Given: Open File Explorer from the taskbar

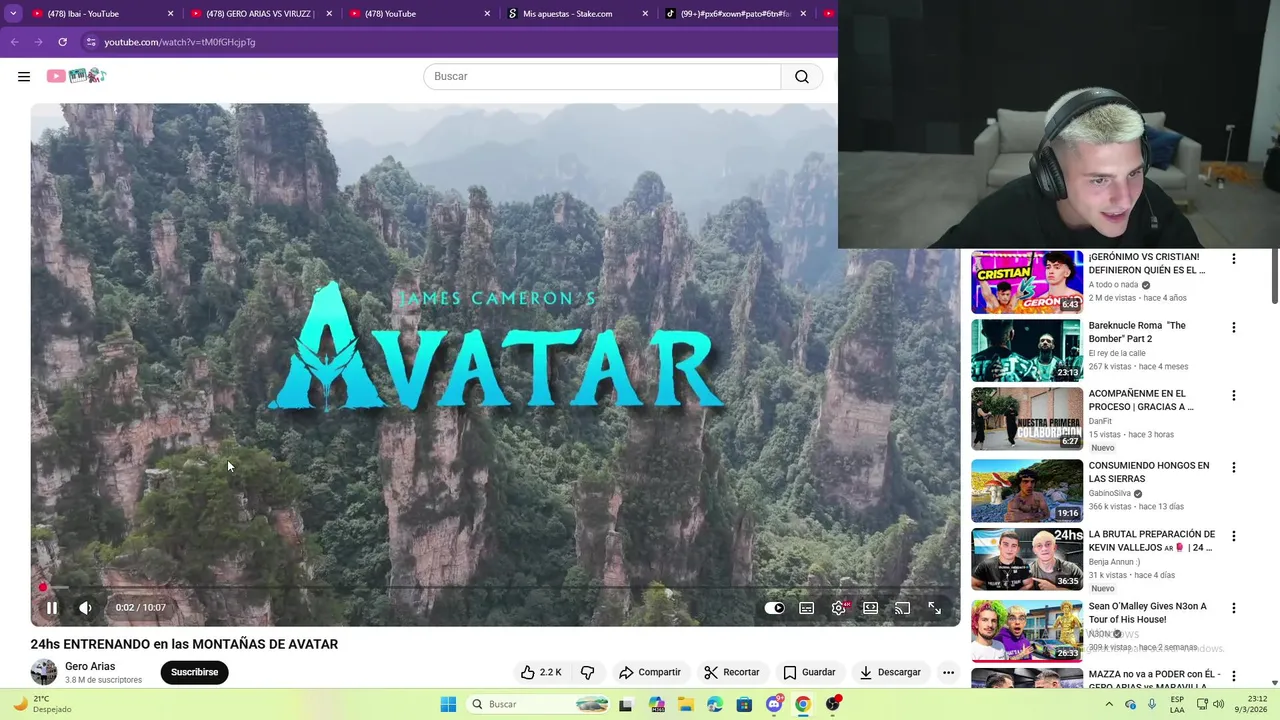Looking at the screenshot, I should (x=686, y=704).
